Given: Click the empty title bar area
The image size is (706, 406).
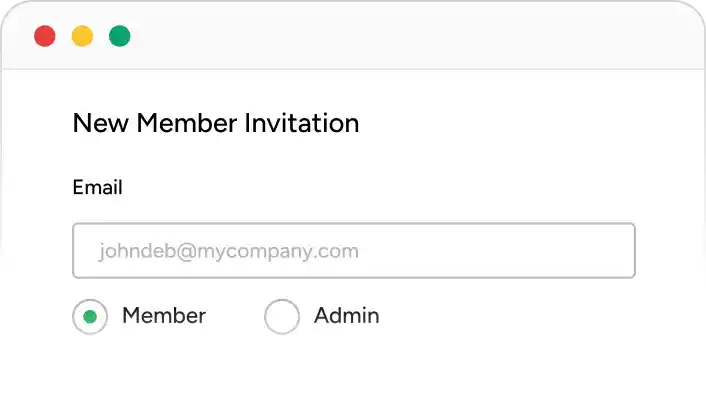Looking at the screenshot, I should pos(405,36).
